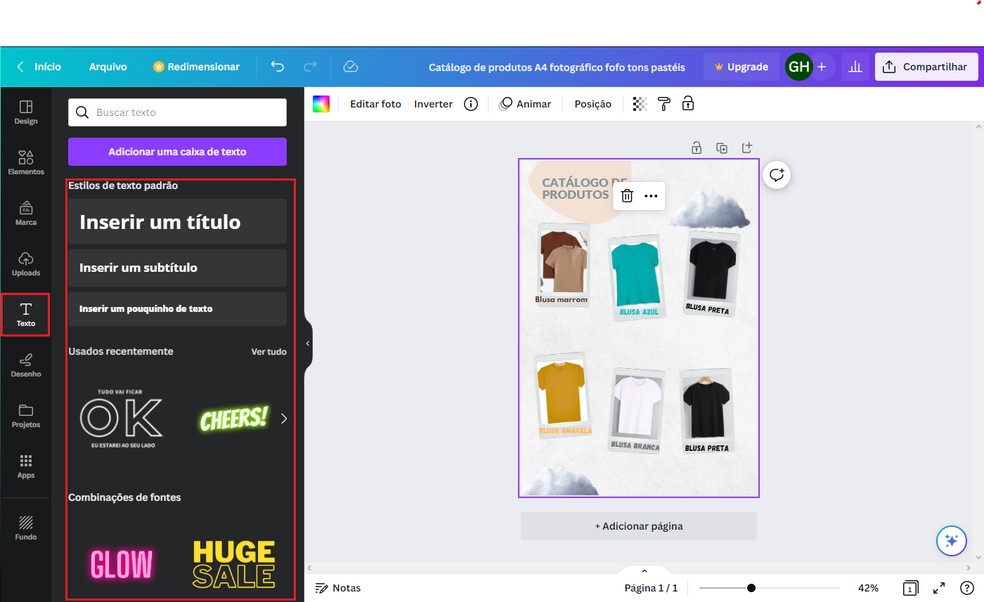Click the Buscar texto search field
The height and width of the screenshot is (602, 984).
177,112
